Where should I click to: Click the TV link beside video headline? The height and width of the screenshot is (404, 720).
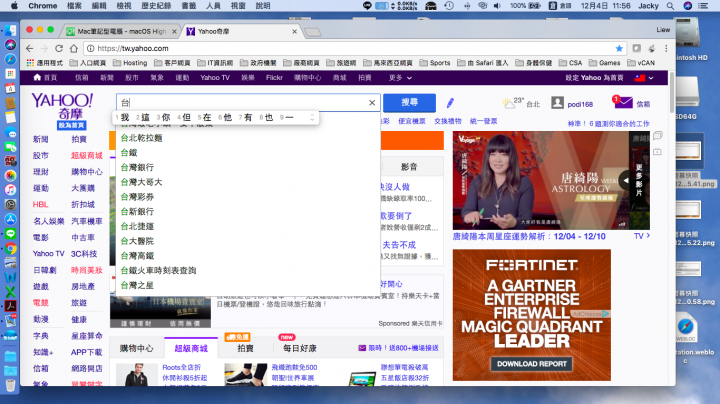[x=641, y=236]
